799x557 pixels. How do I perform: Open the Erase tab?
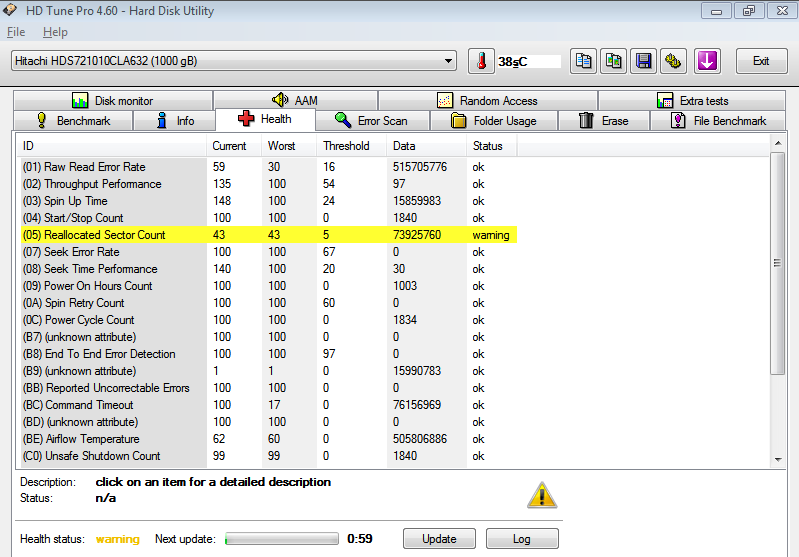click(604, 121)
